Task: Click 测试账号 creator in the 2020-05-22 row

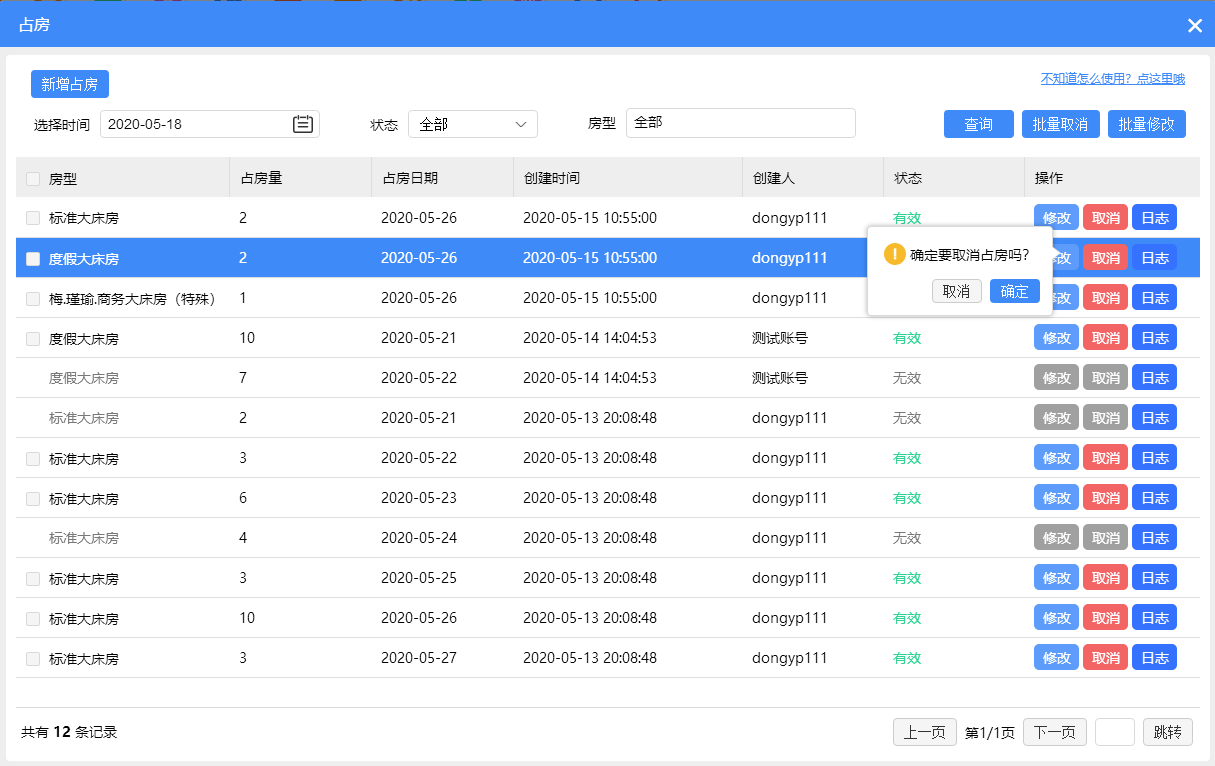Action: tap(780, 378)
